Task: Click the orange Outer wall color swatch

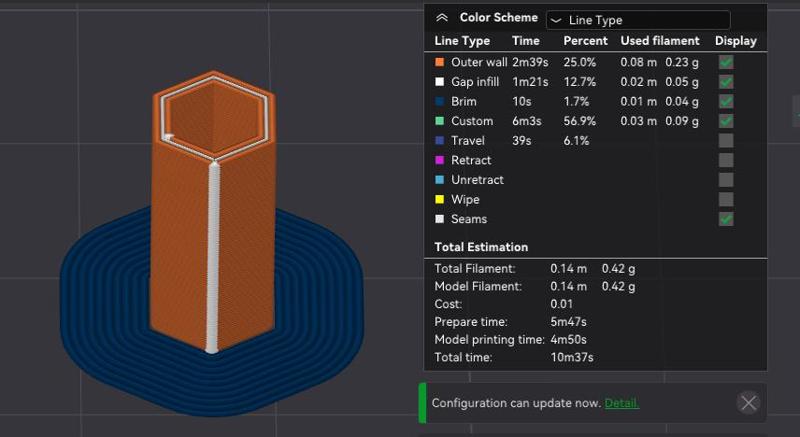Action: tap(440, 62)
